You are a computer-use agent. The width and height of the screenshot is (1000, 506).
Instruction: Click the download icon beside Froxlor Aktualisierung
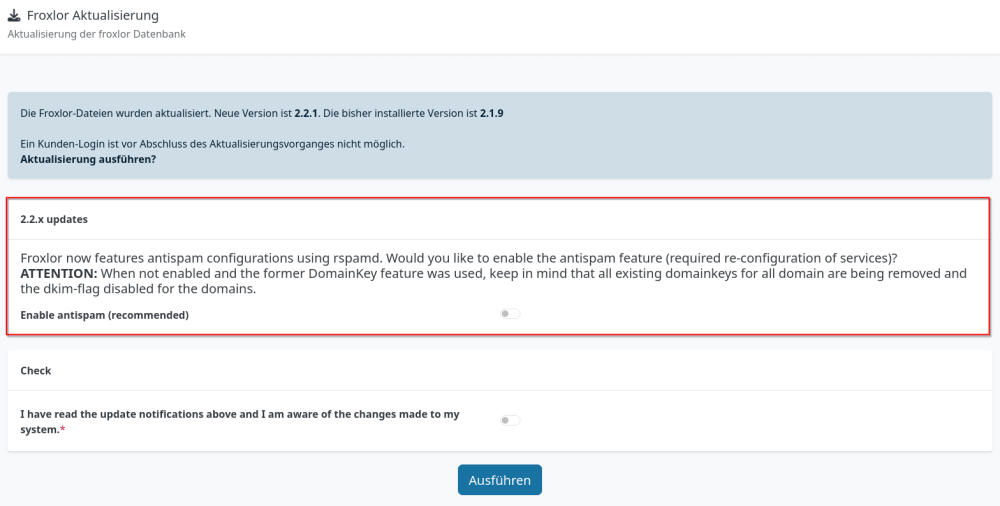pyautogui.click(x=14, y=16)
